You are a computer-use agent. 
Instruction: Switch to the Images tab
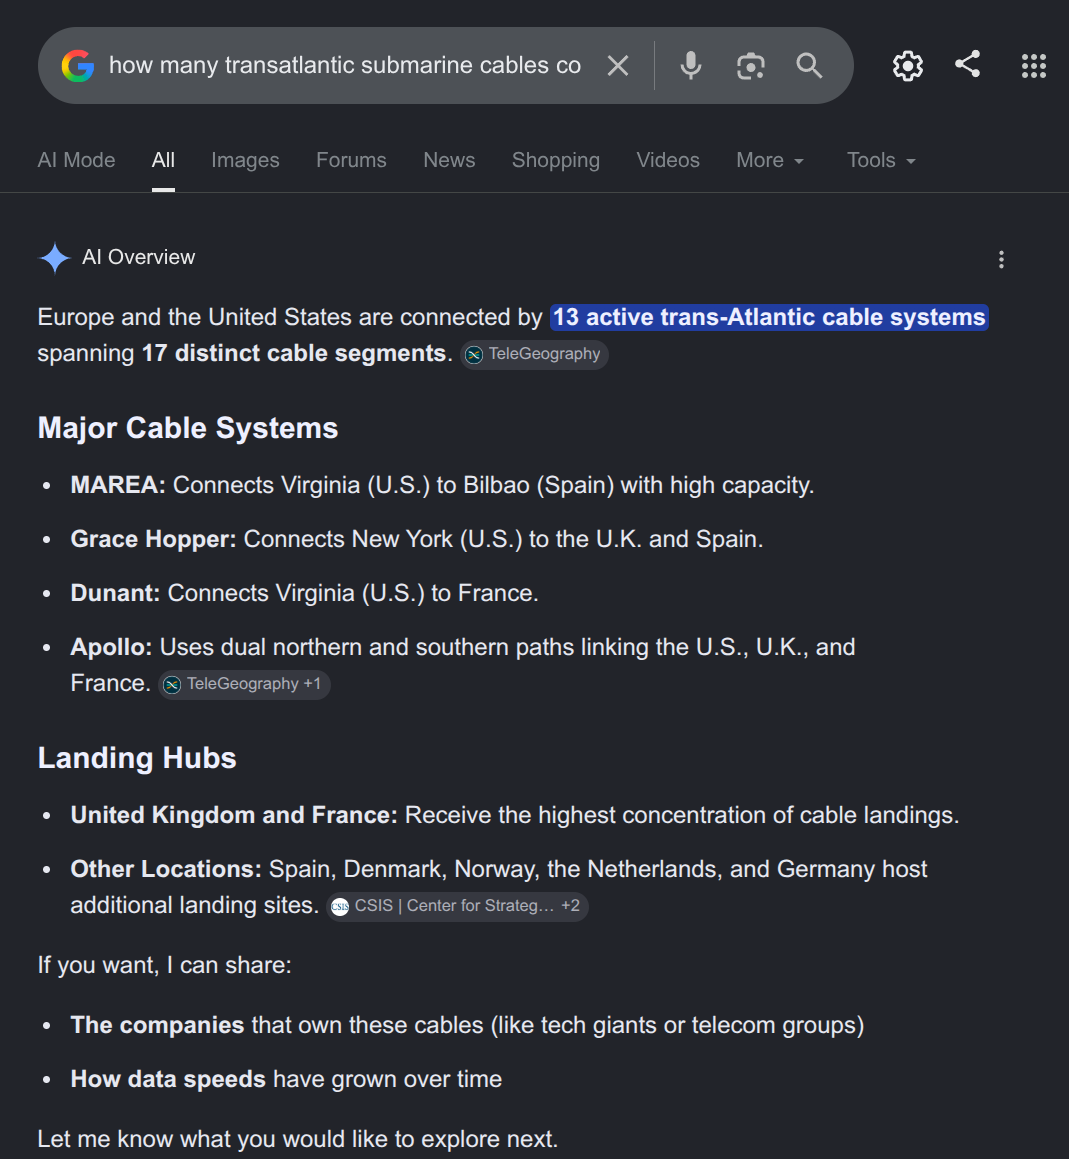click(245, 160)
